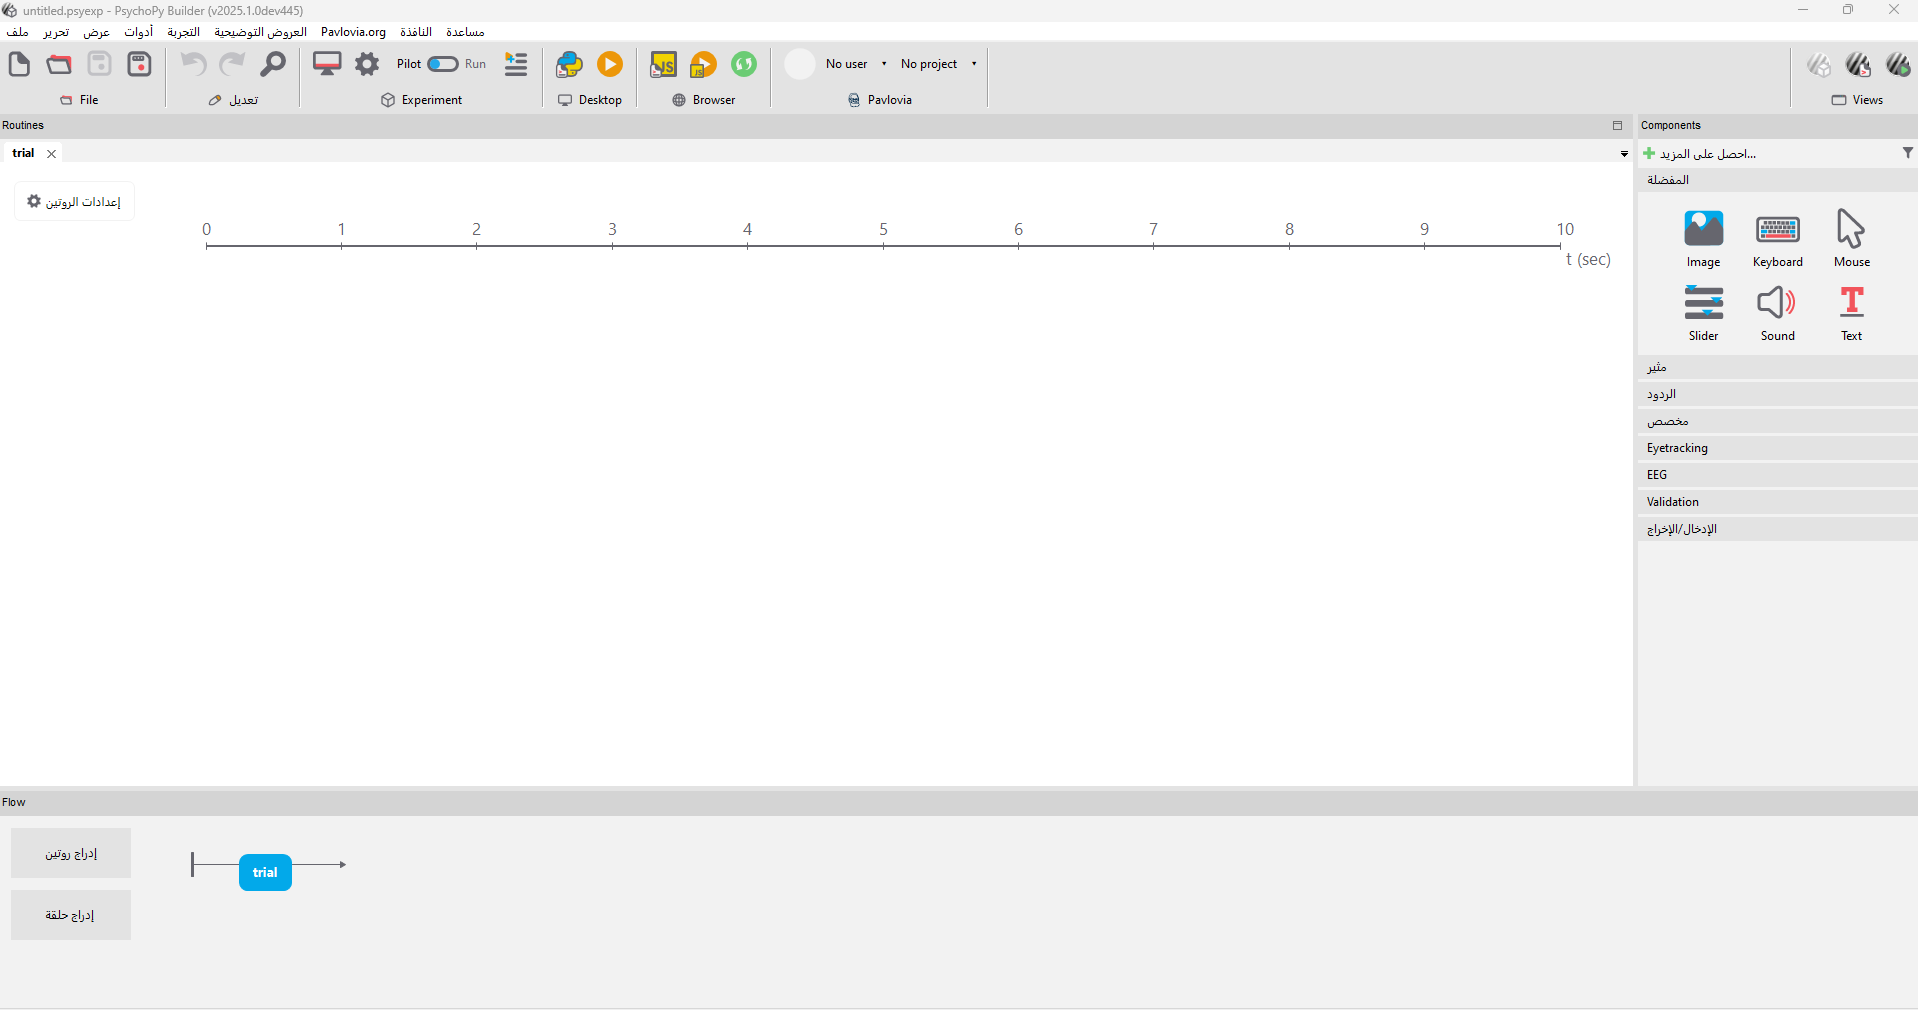1918x1010 pixels.
Task: Click Compile to Python script icon
Action: 569,65
